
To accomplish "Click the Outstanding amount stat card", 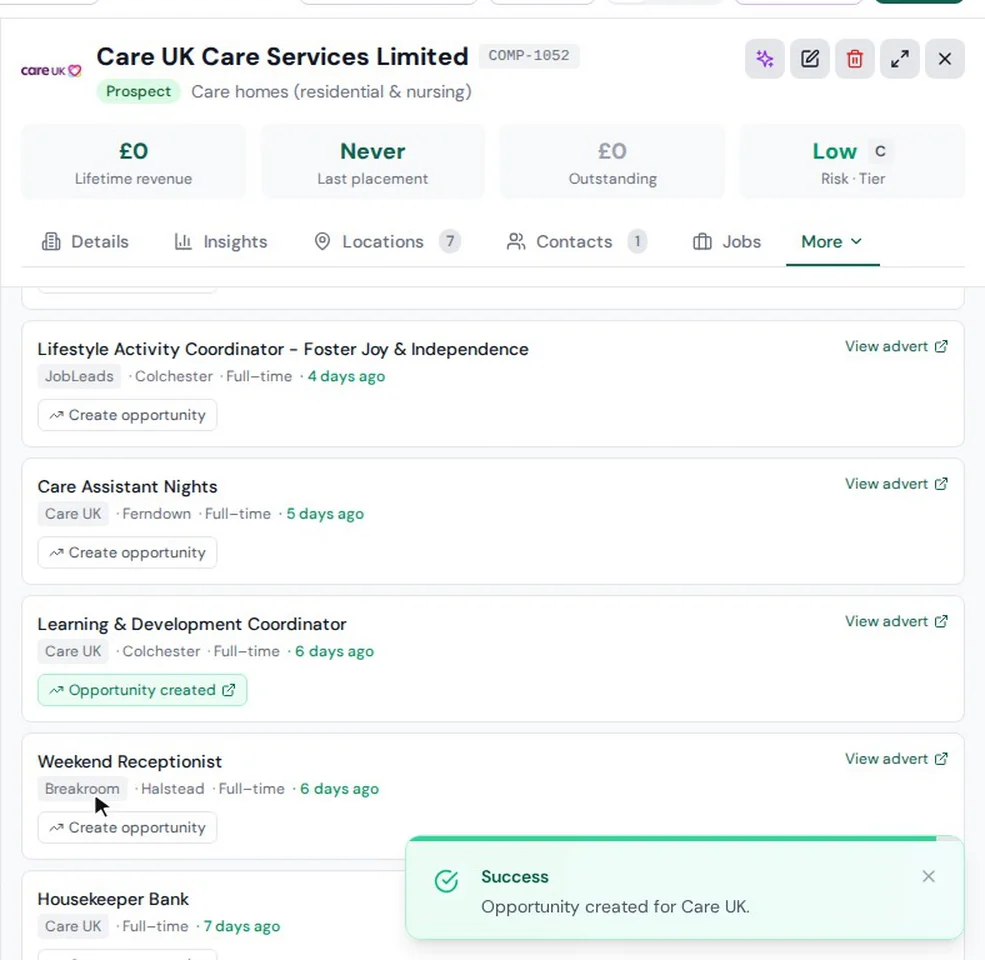I will 612,162.
